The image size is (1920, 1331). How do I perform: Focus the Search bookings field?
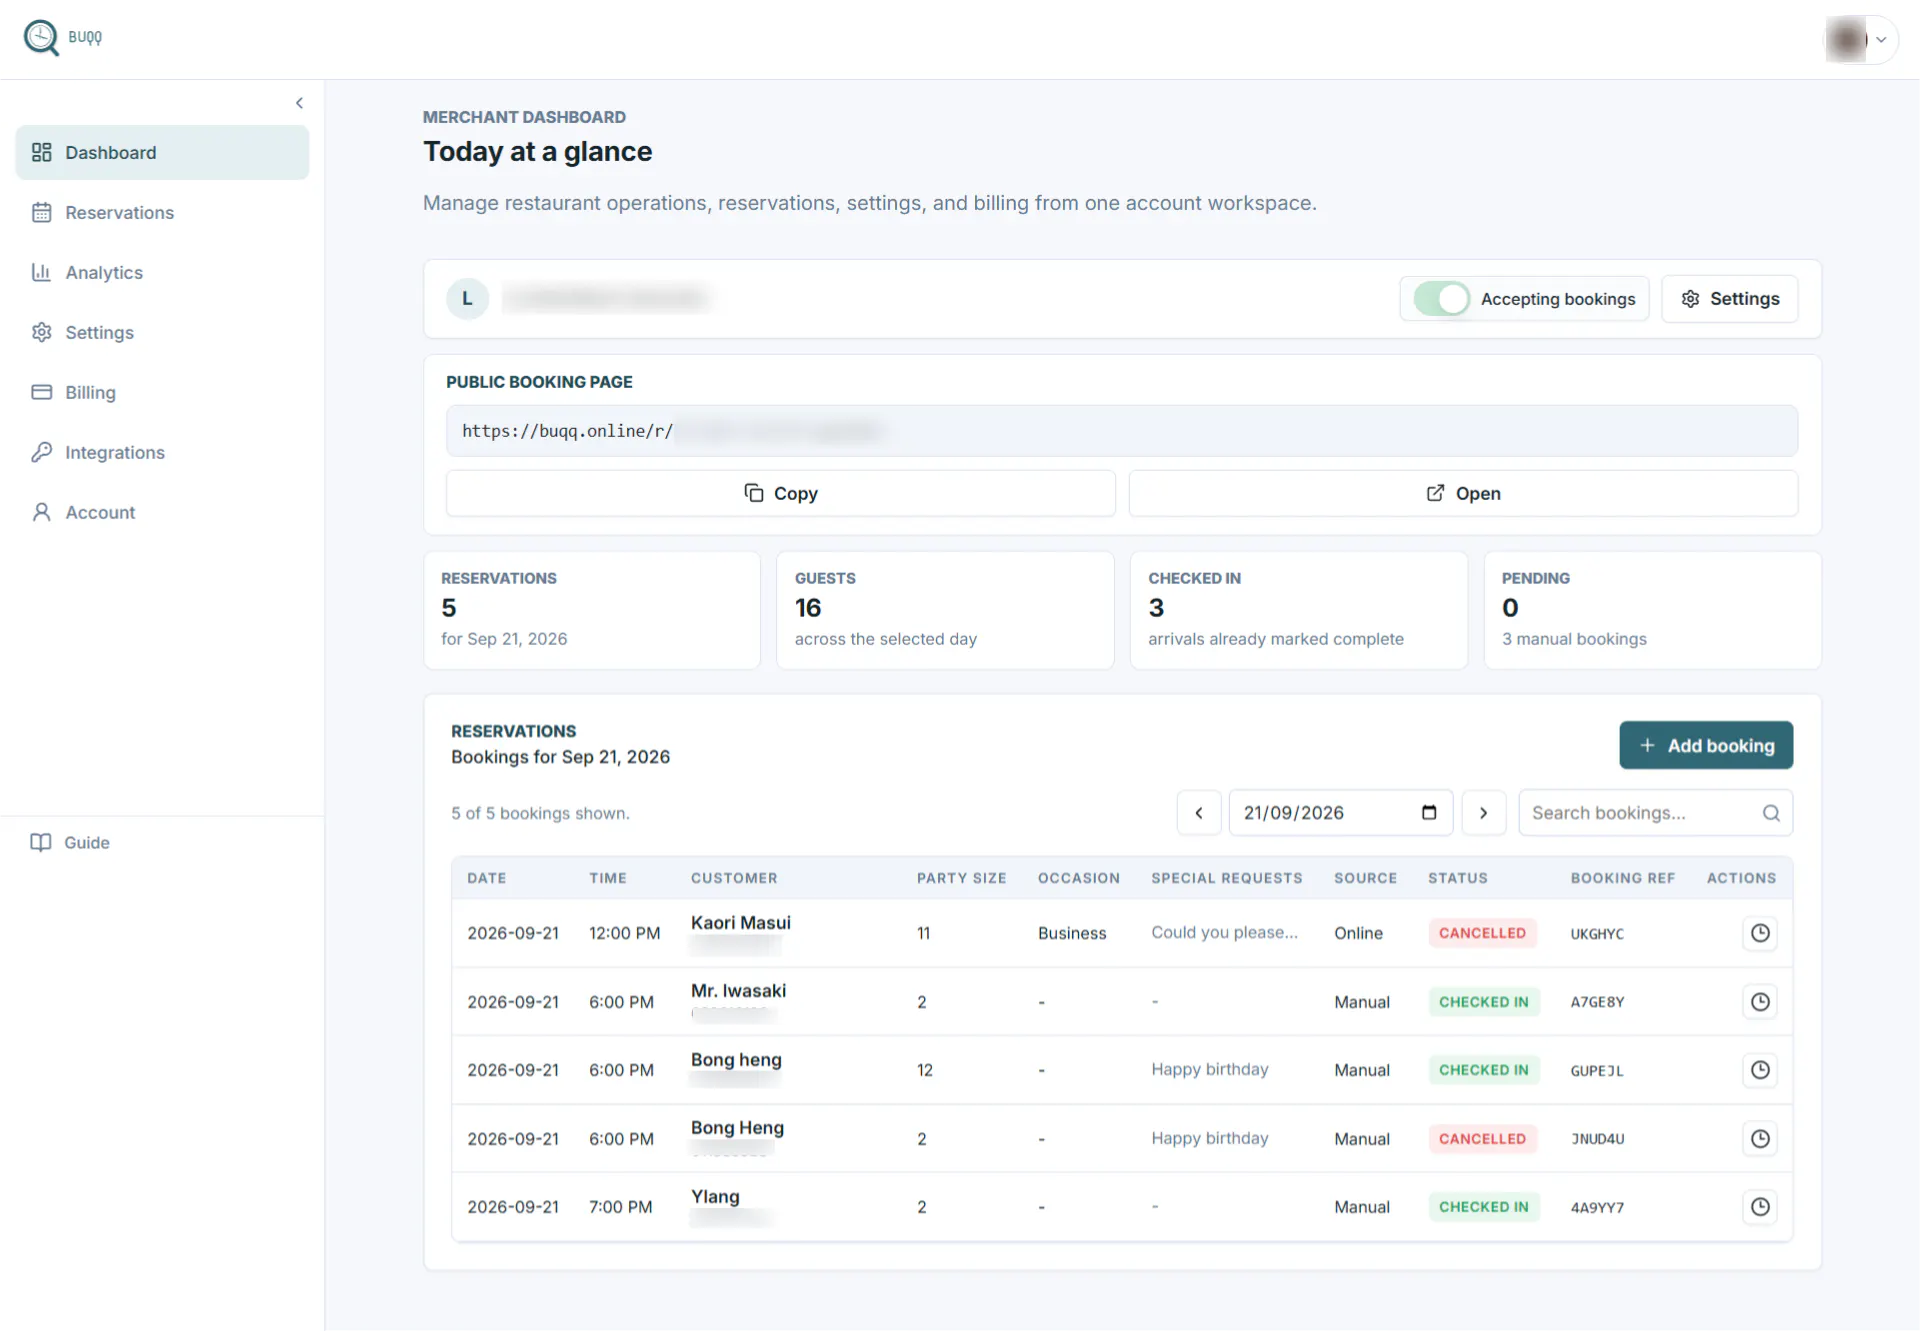(x=1655, y=813)
